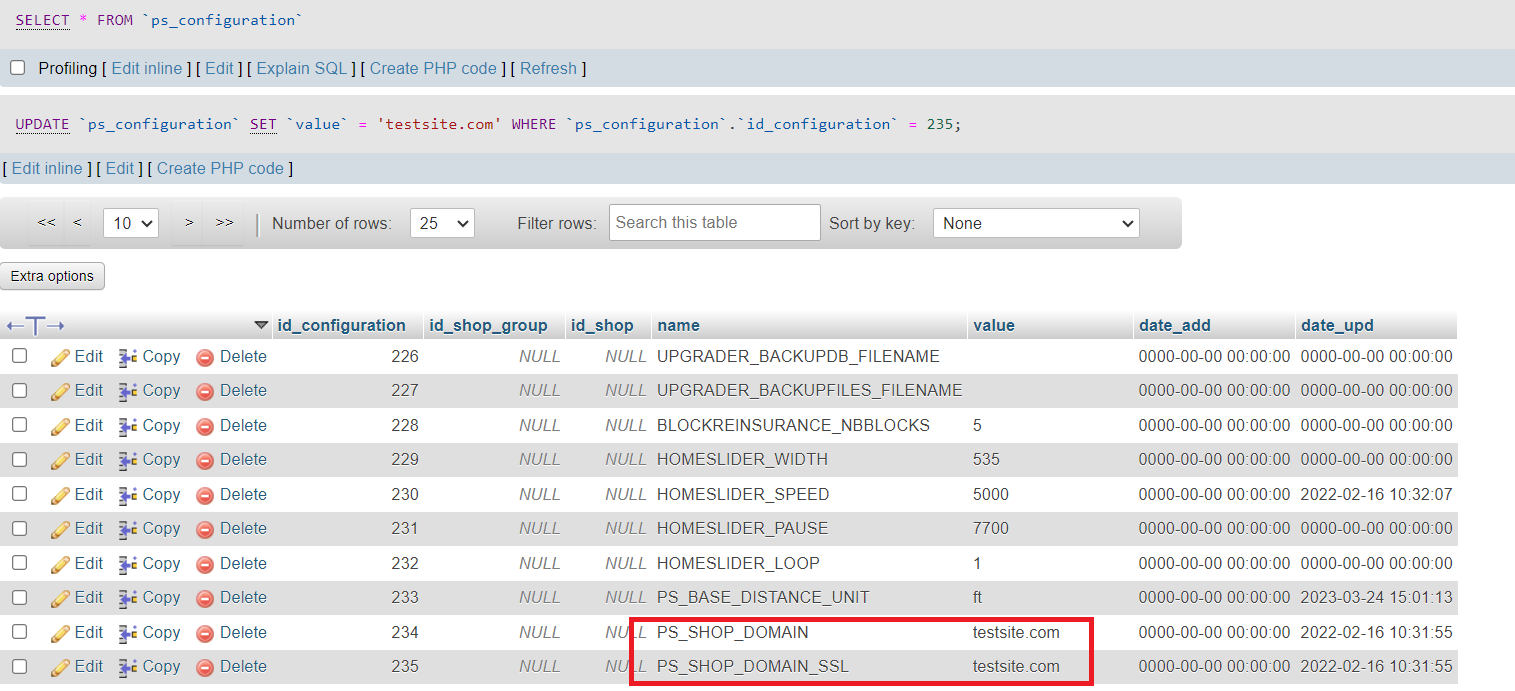The image size is (1515, 691).
Task: Click Copy icon for row 230
Action: 128,495
